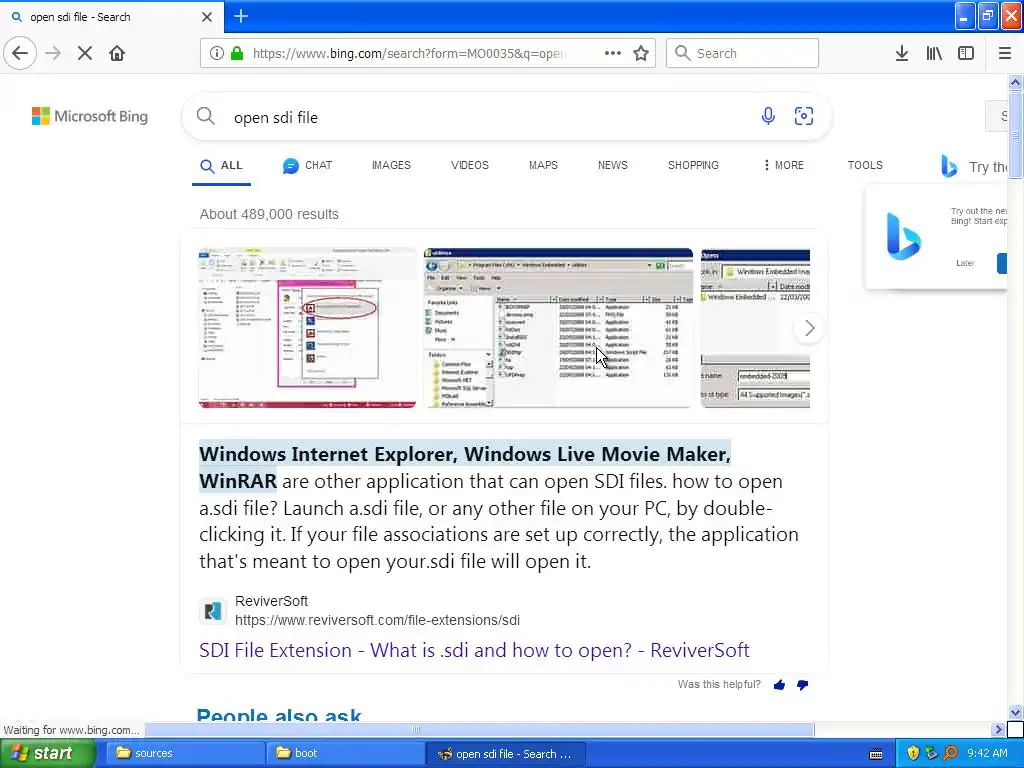Open the ReviverSoft SDI File Extension link
Image resolution: width=1024 pixels, height=768 pixels.
pyautogui.click(x=474, y=650)
